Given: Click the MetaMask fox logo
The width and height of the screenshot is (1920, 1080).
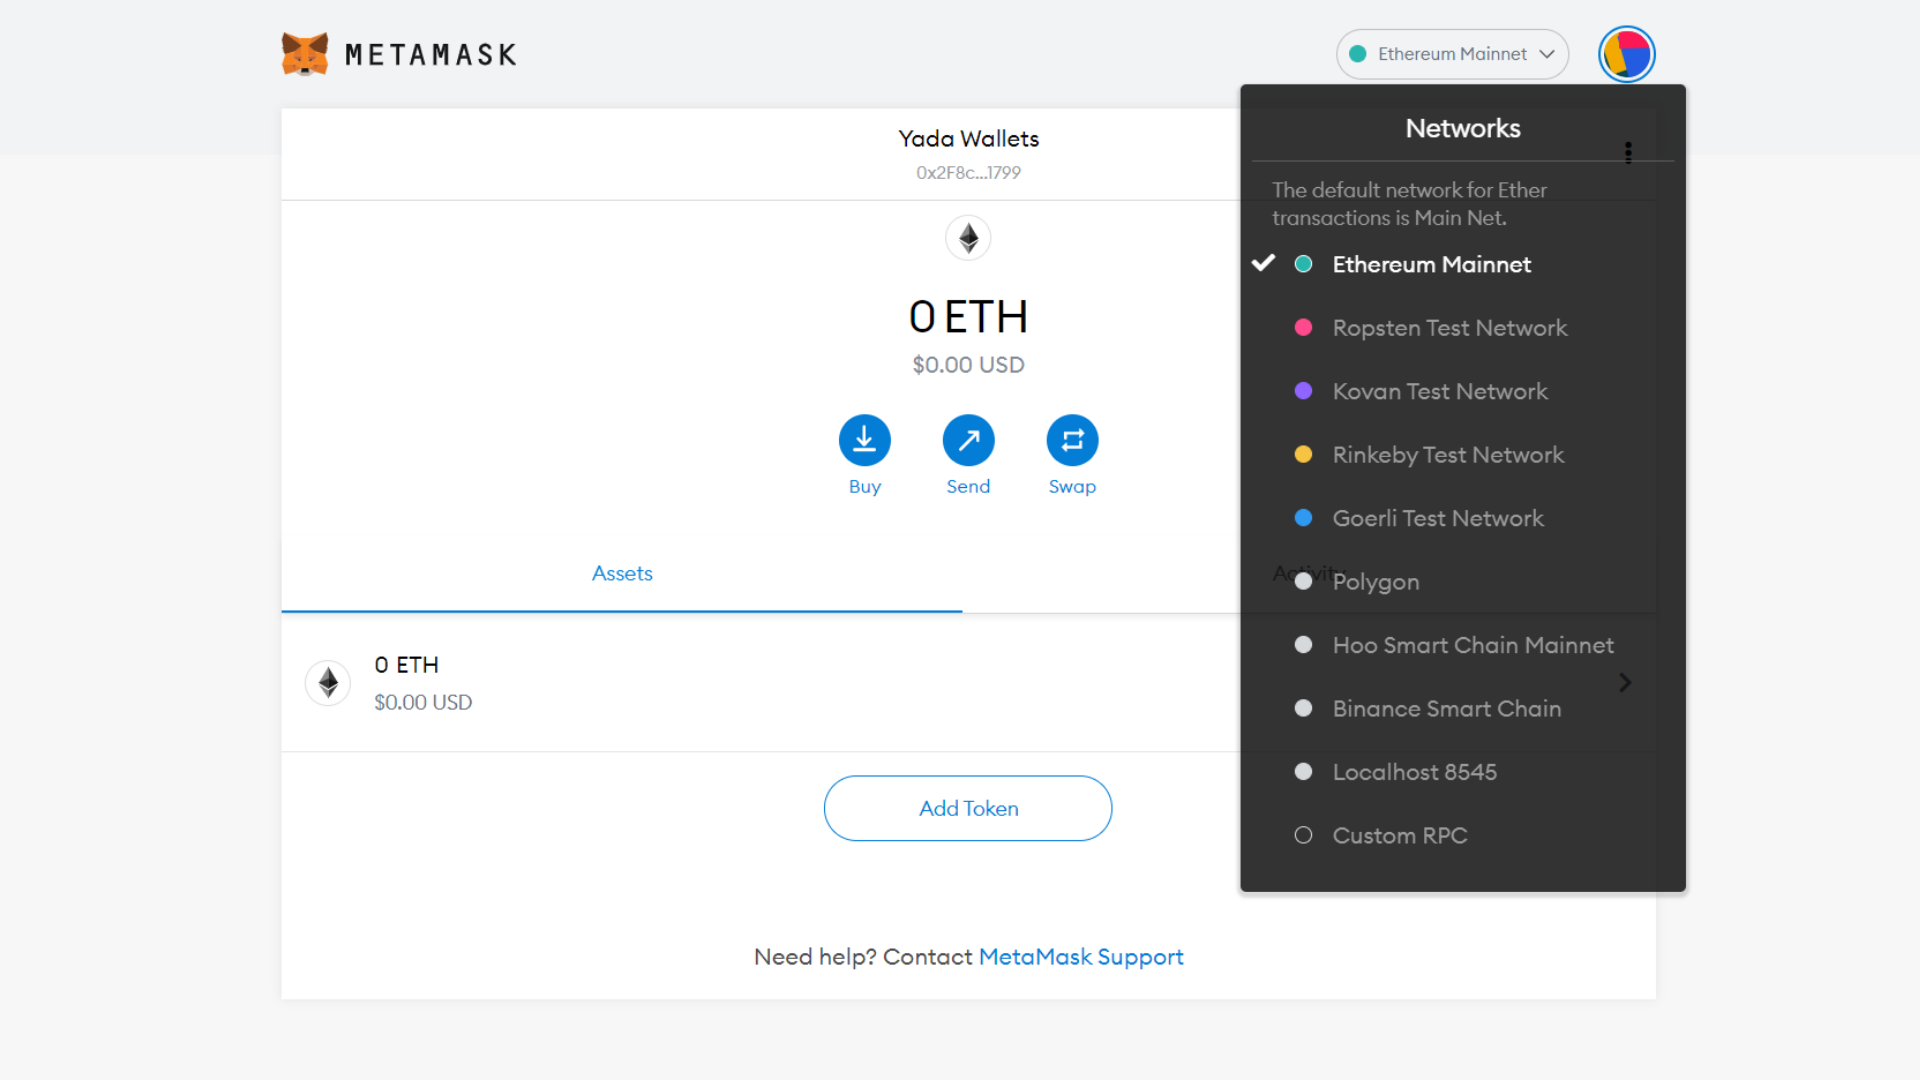Looking at the screenshot, I should [305, 54].
